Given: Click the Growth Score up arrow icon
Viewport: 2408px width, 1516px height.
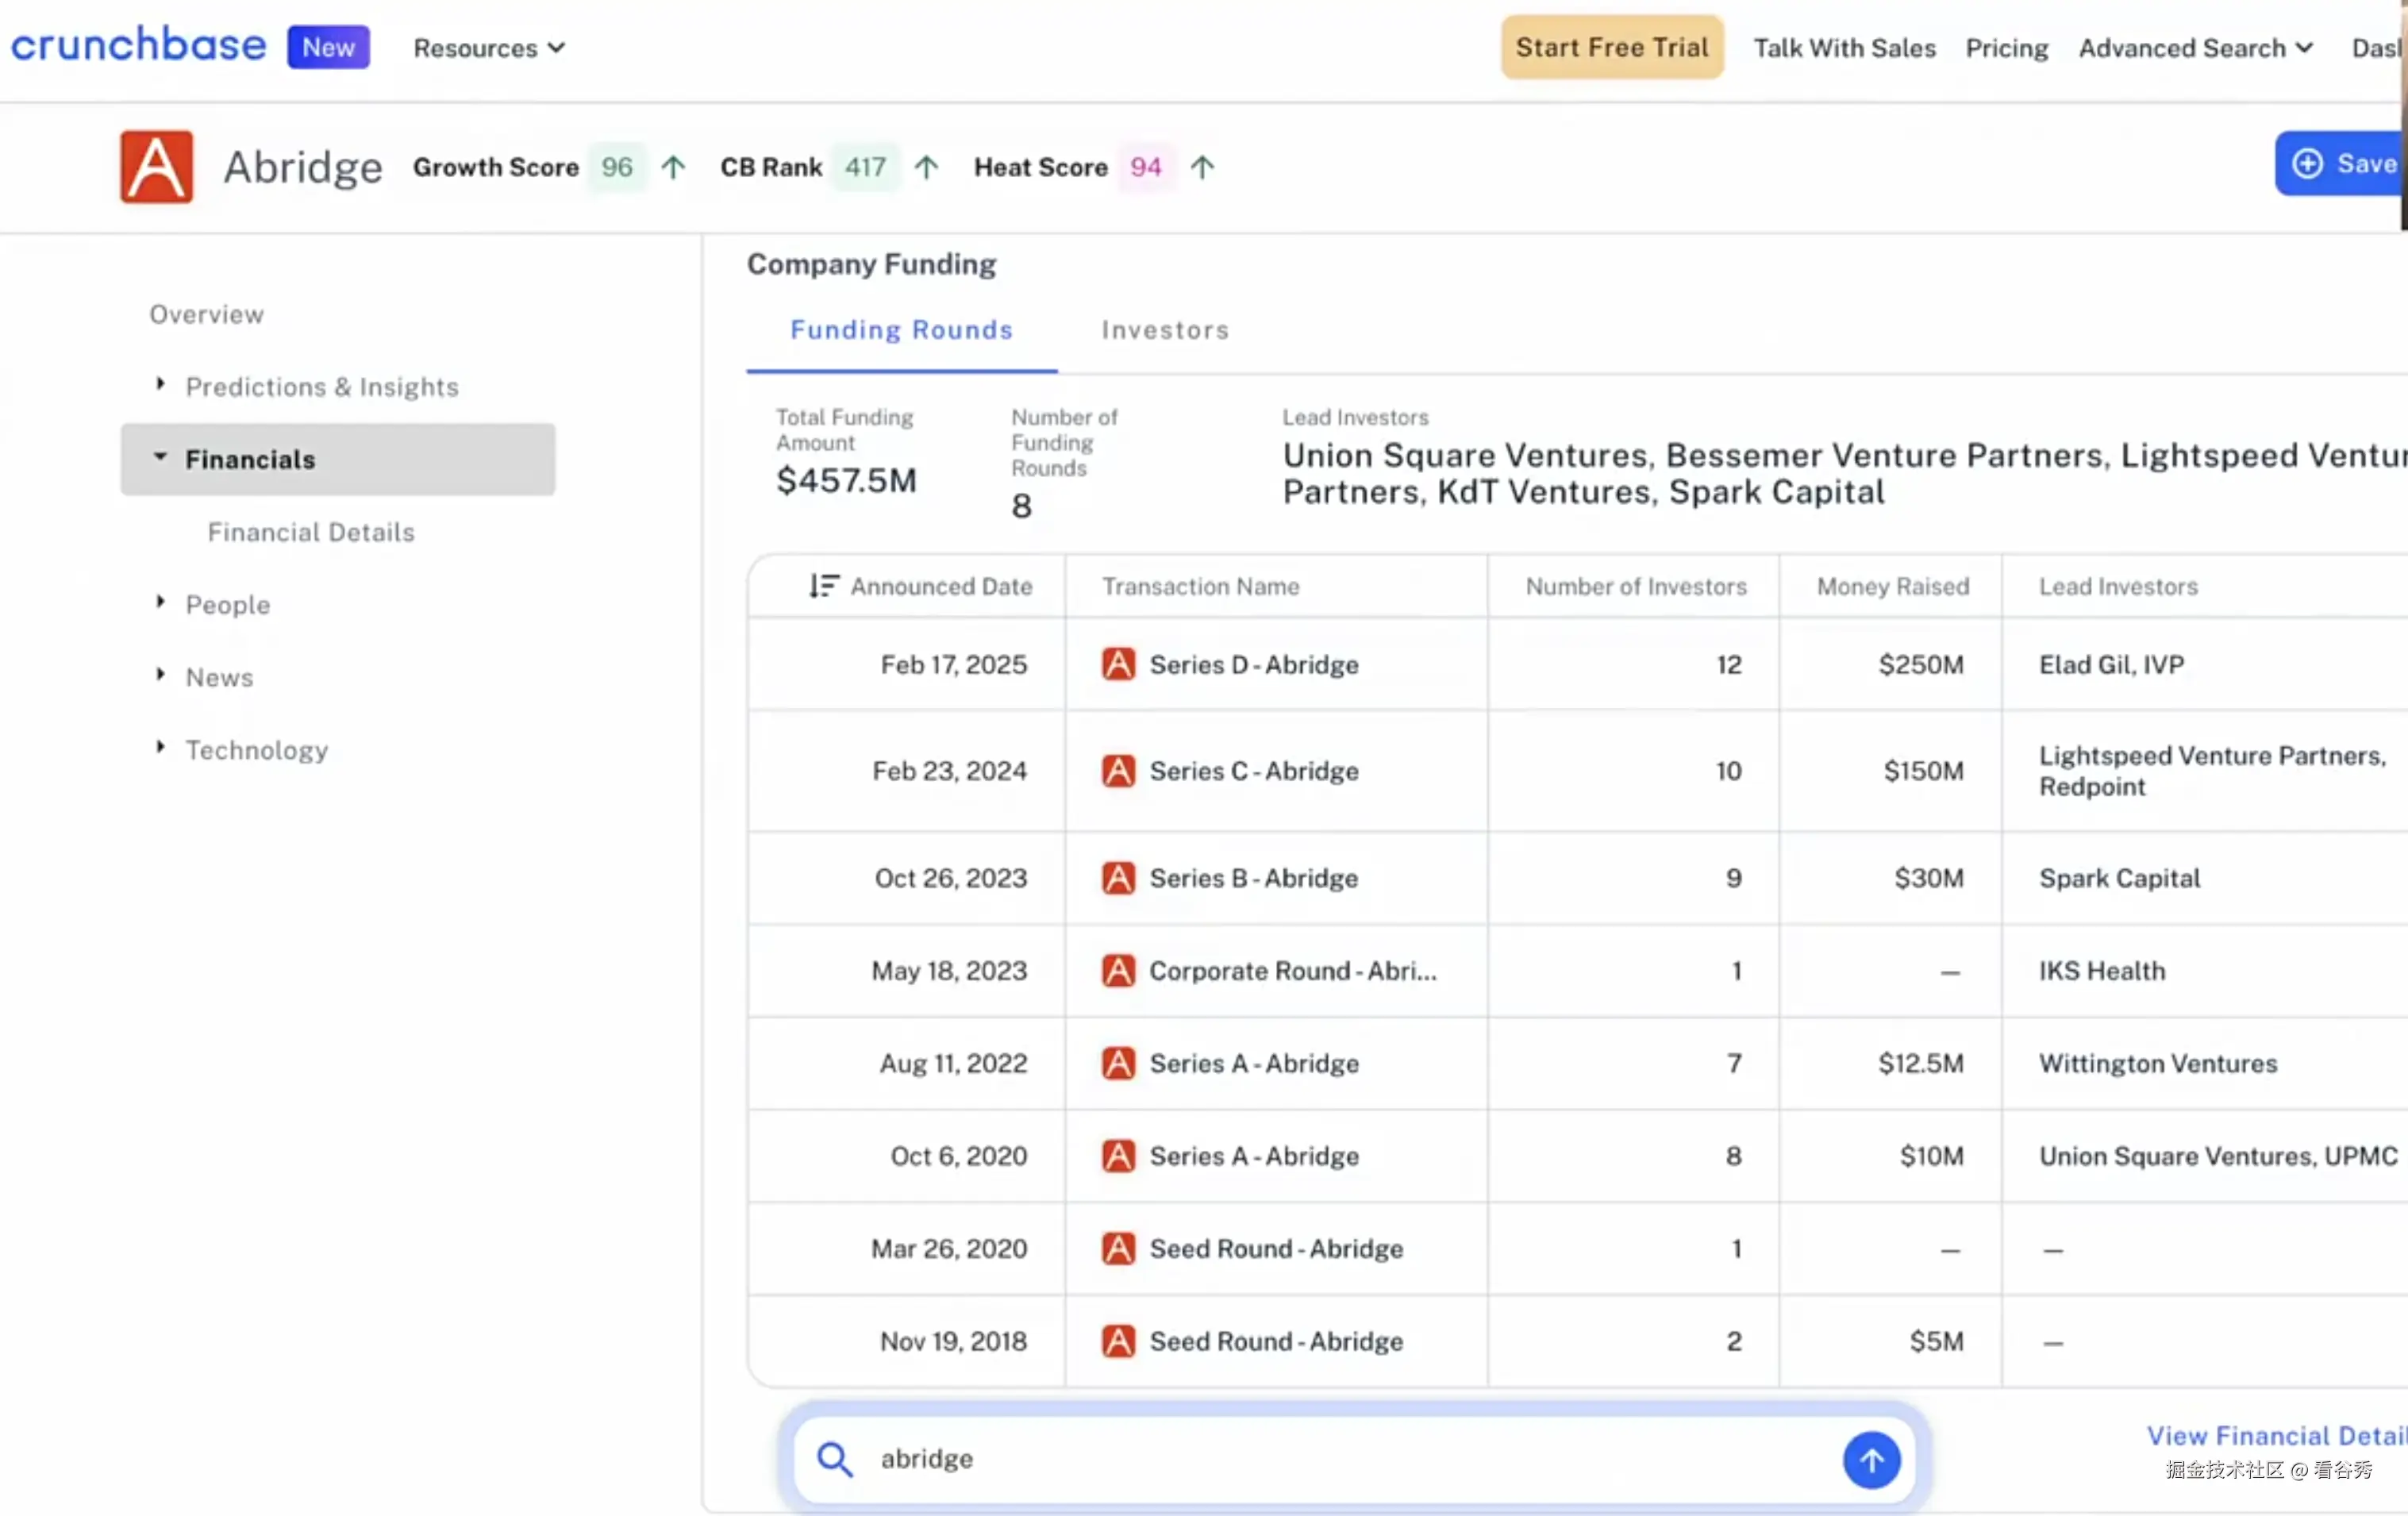Looking at the screenshot, I should click(673, 167).
